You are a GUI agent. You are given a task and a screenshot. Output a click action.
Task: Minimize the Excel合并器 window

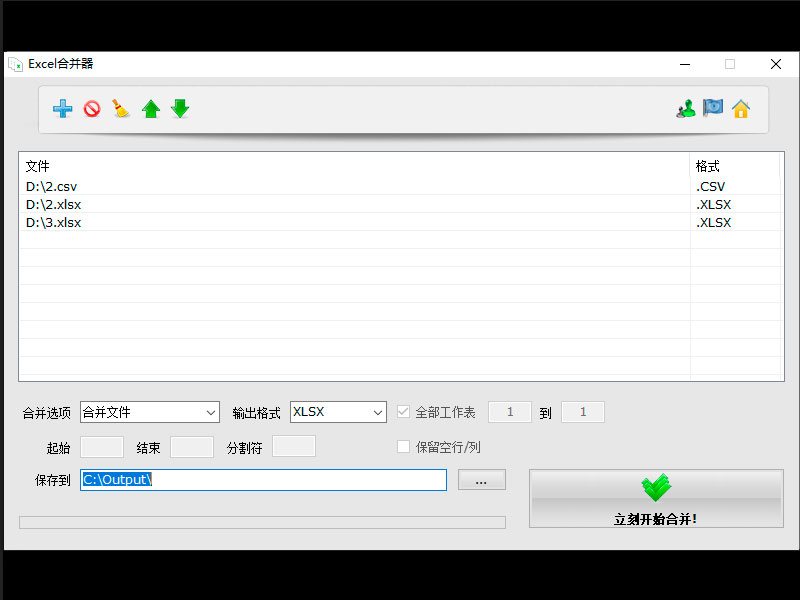tap(685, 64)
